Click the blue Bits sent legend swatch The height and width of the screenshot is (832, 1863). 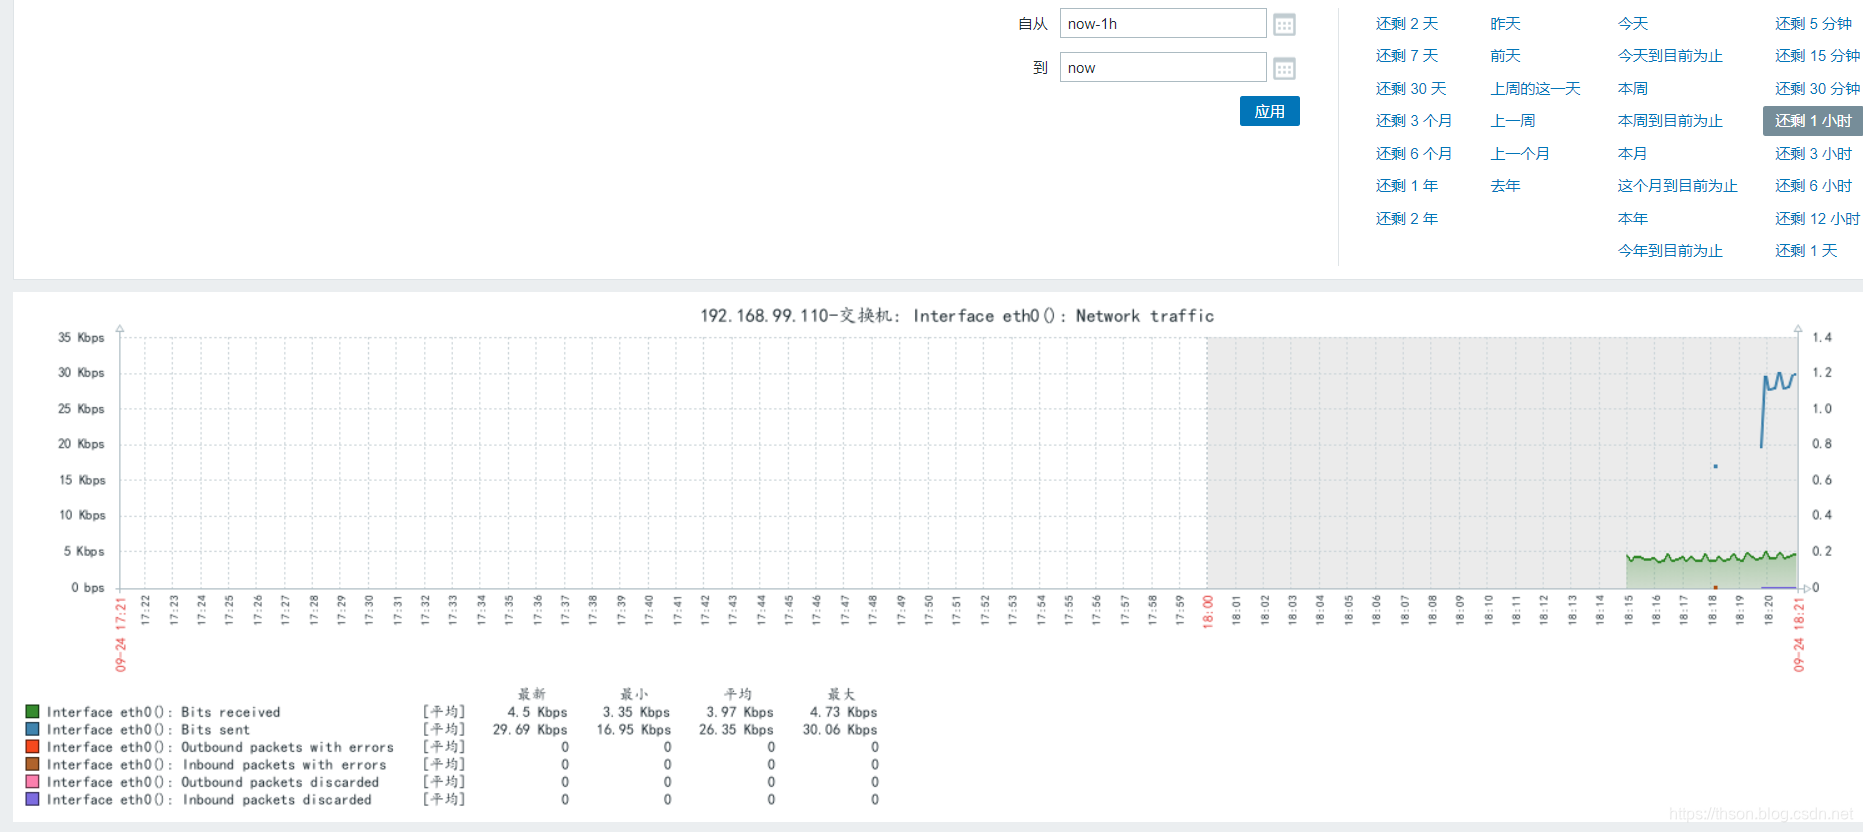click(x=32, y=729)
